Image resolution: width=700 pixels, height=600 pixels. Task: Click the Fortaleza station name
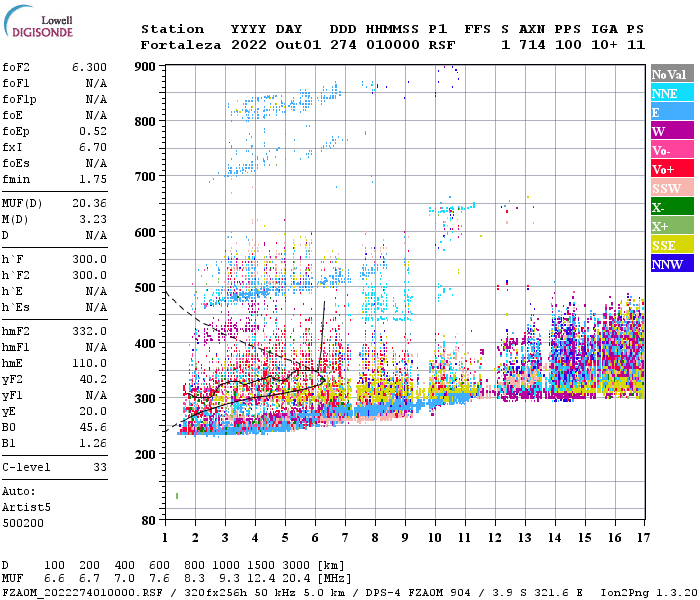(x=181, y=45)
